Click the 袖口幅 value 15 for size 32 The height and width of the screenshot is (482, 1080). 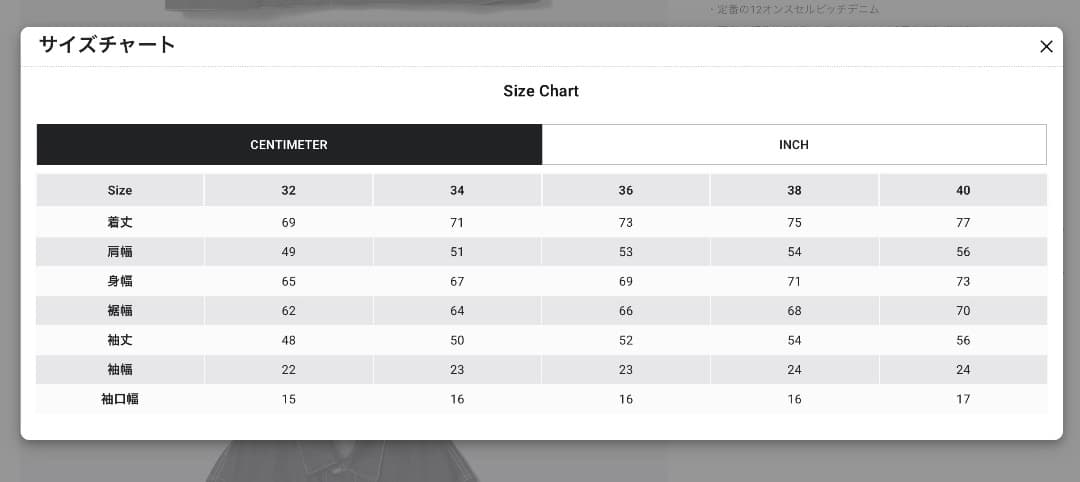[x=289, y=399]
